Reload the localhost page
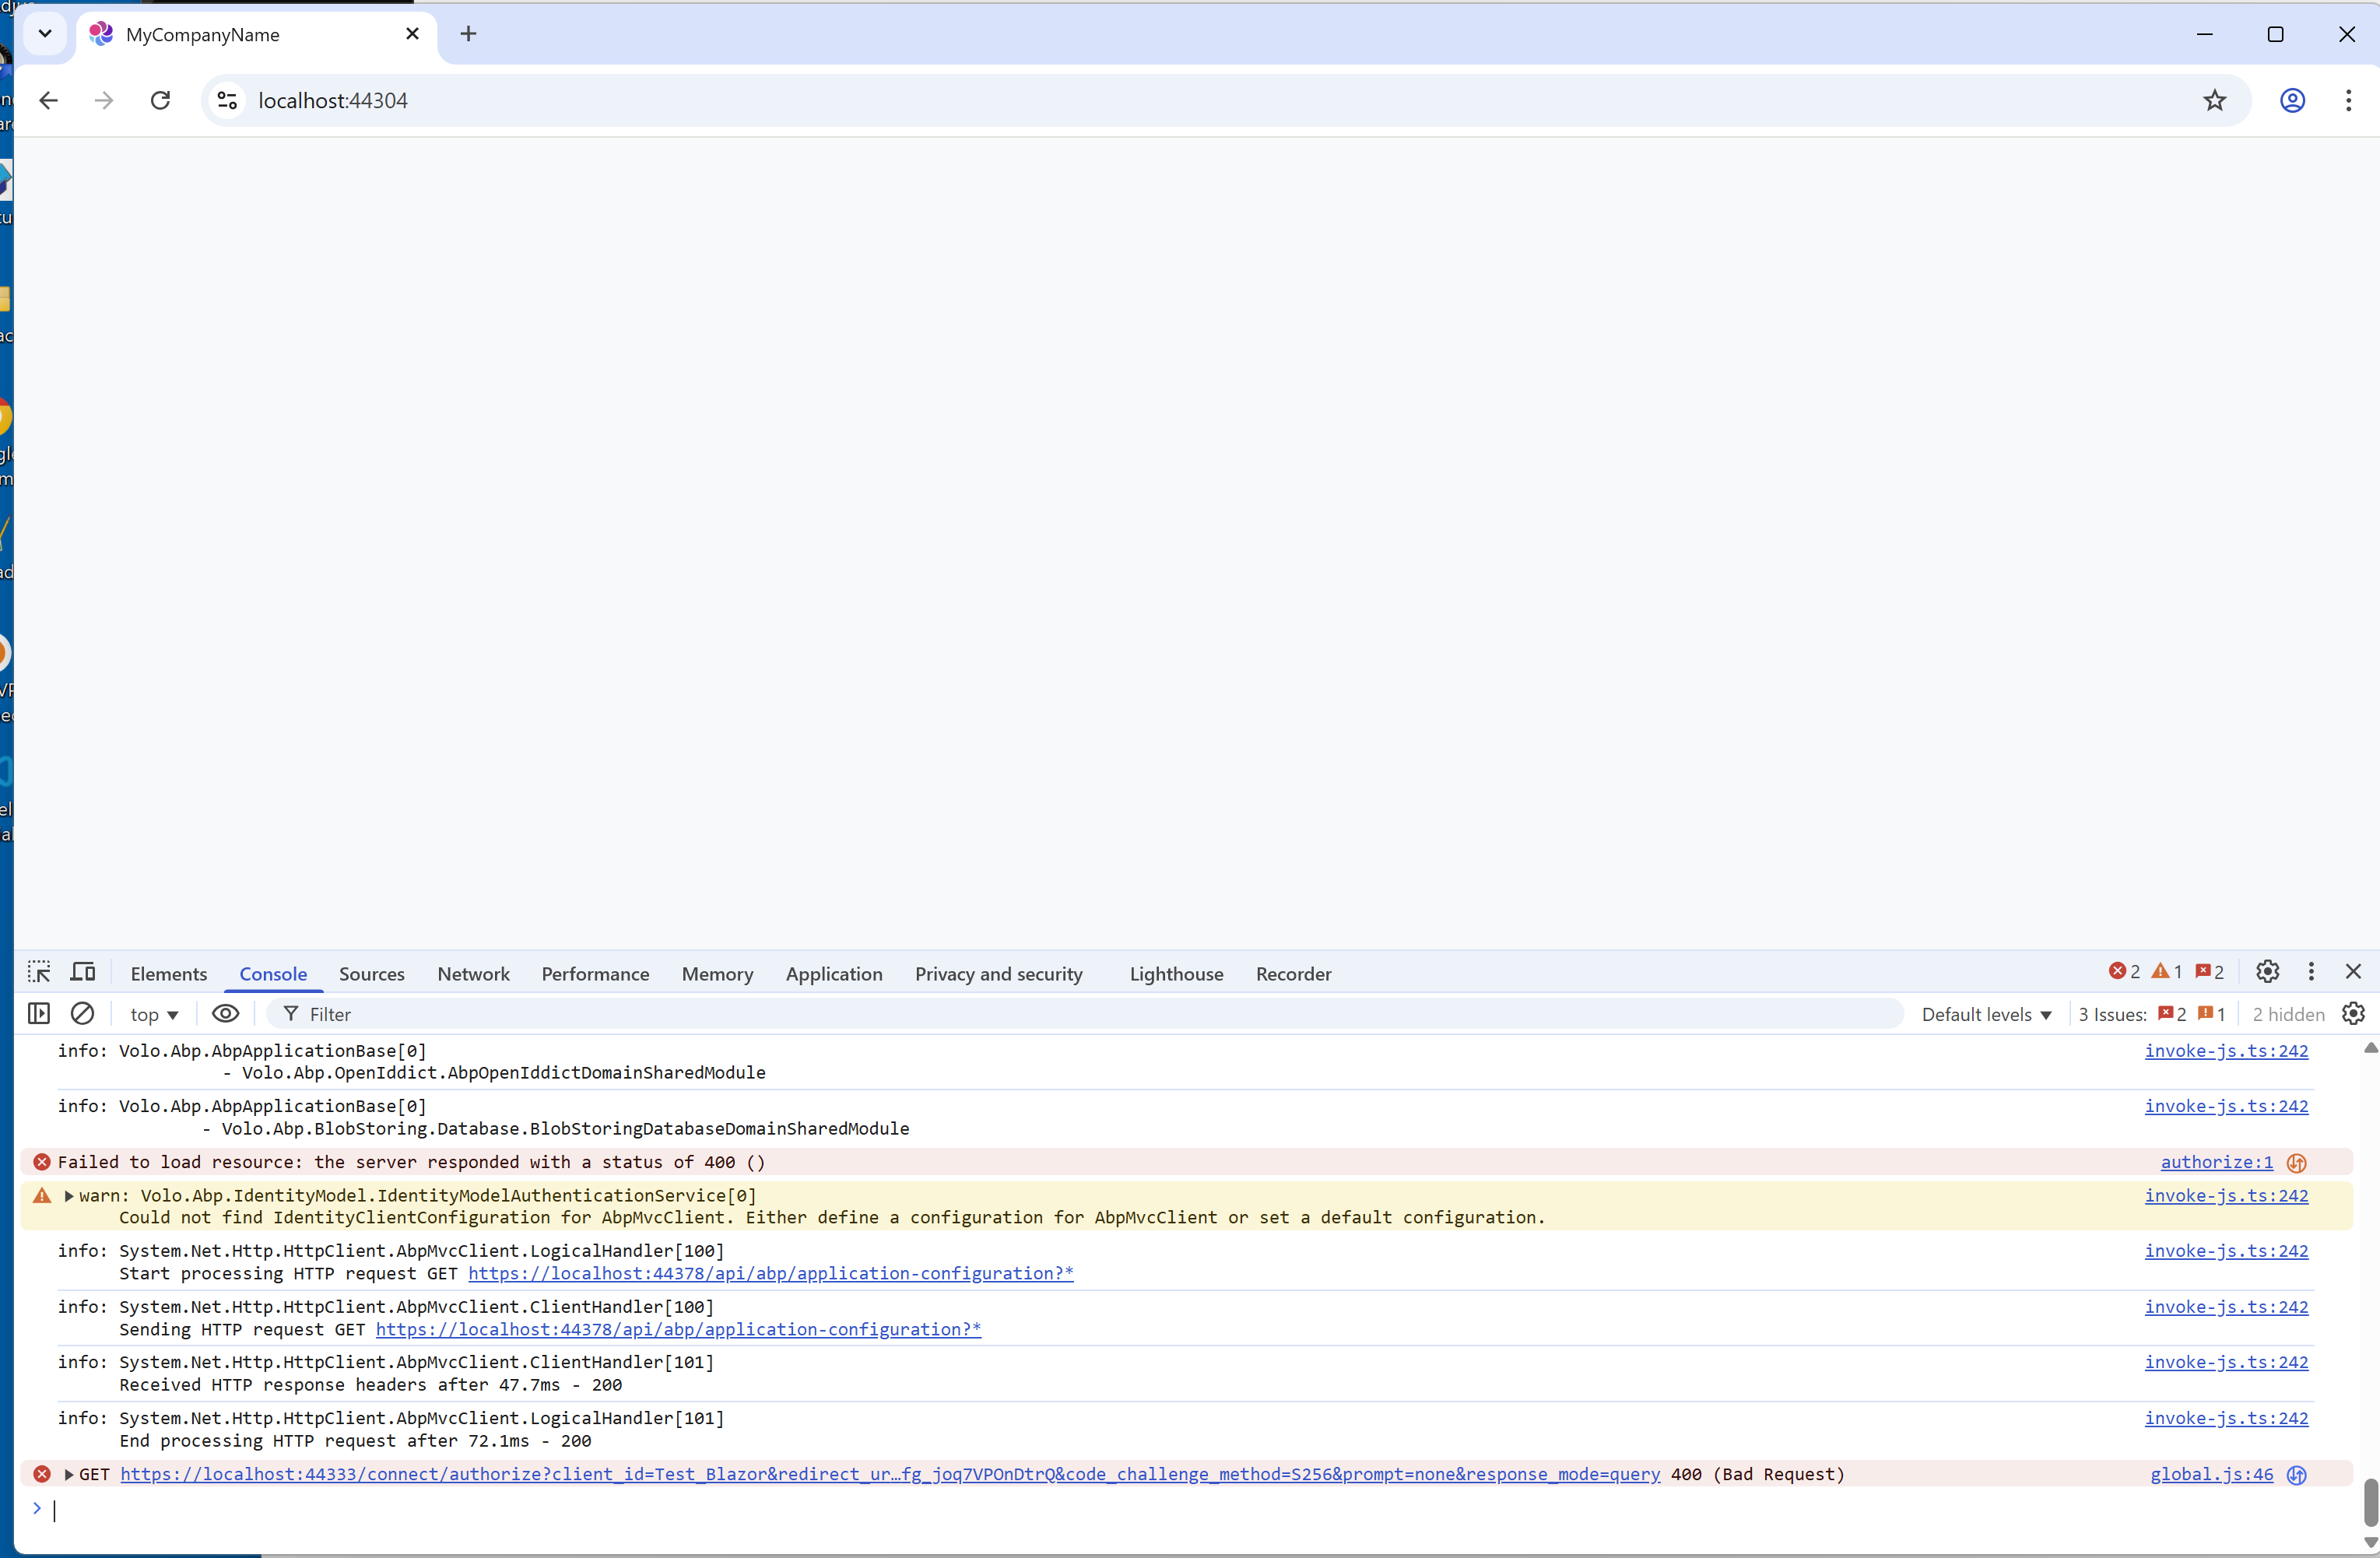The height and width of the screenshot is (1558, 2380). pos(160,100)
